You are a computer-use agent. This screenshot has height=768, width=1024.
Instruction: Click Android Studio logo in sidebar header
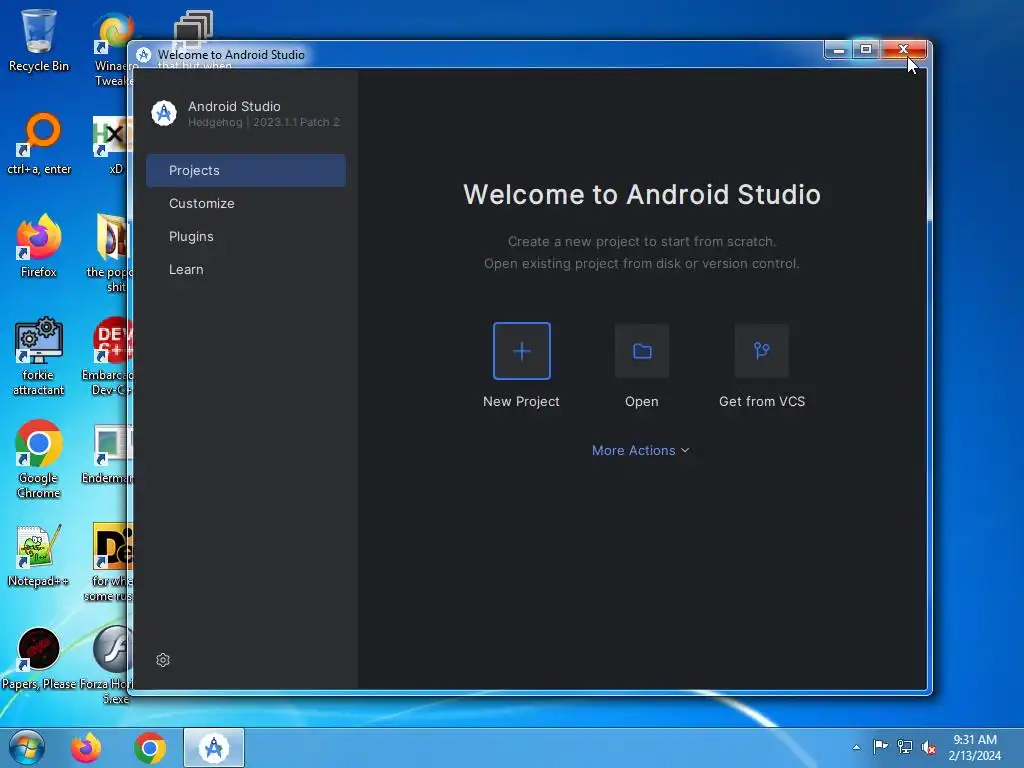pyautogui.click(x=164, y=113)
